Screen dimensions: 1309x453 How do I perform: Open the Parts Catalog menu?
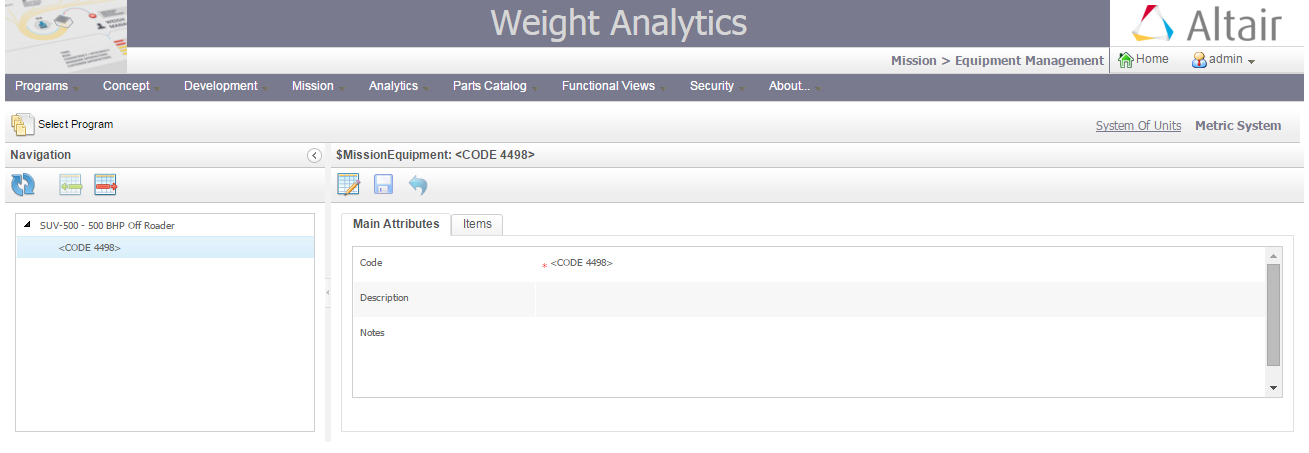click(x=495, y=86)
